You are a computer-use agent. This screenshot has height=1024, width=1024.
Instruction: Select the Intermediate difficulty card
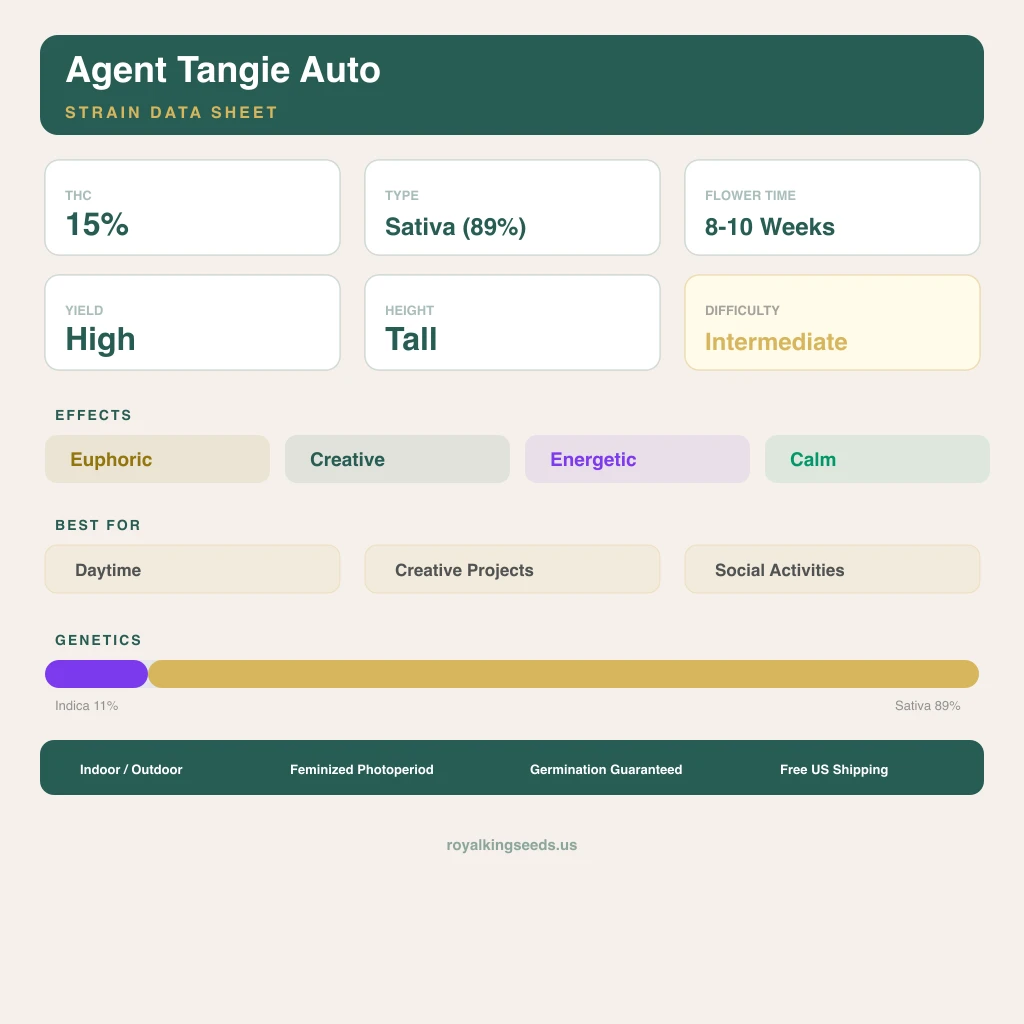(832, 323)
